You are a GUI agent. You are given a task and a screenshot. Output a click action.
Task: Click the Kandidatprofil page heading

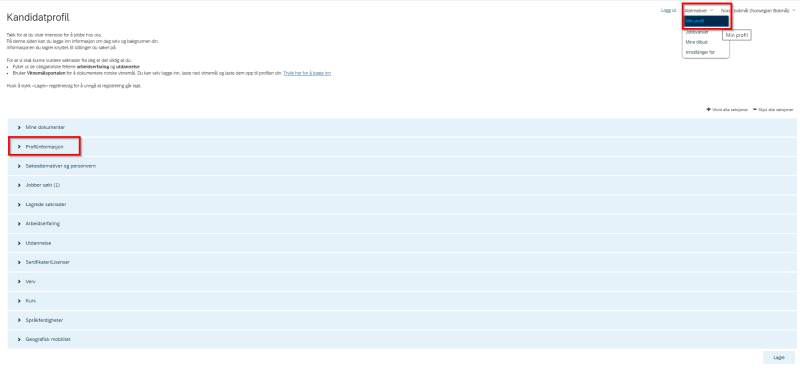coord(38,18)
